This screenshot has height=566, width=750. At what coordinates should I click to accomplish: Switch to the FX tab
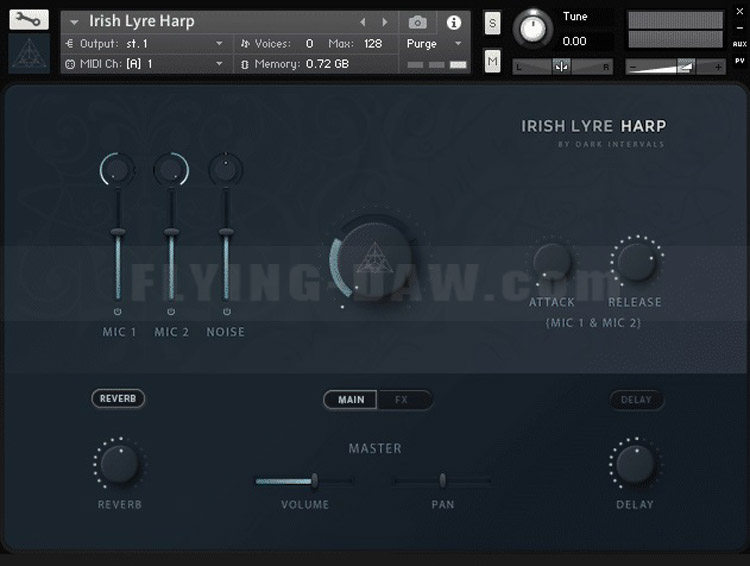(x=405, y=400)
